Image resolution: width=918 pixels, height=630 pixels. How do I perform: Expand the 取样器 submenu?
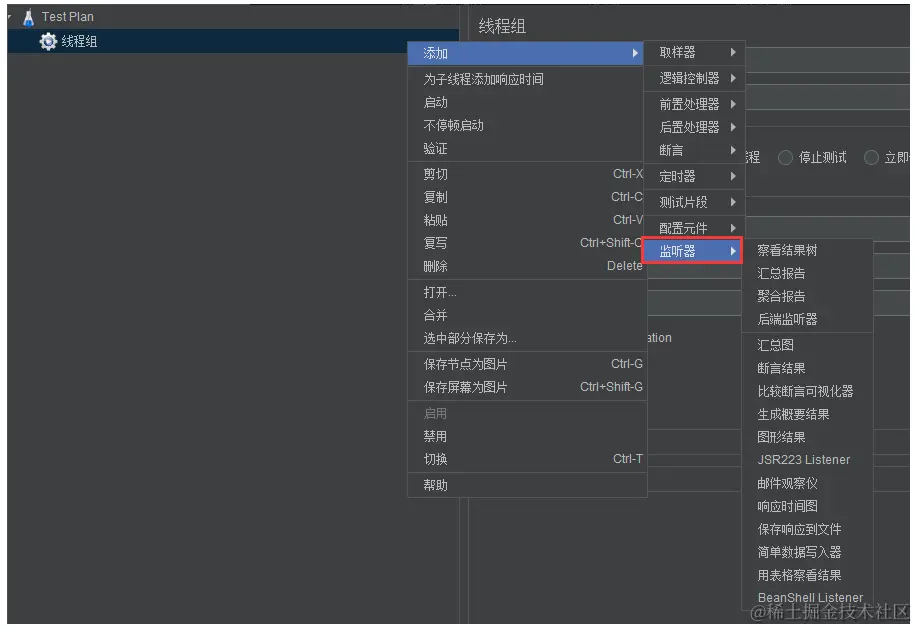[x=694, y=53]
